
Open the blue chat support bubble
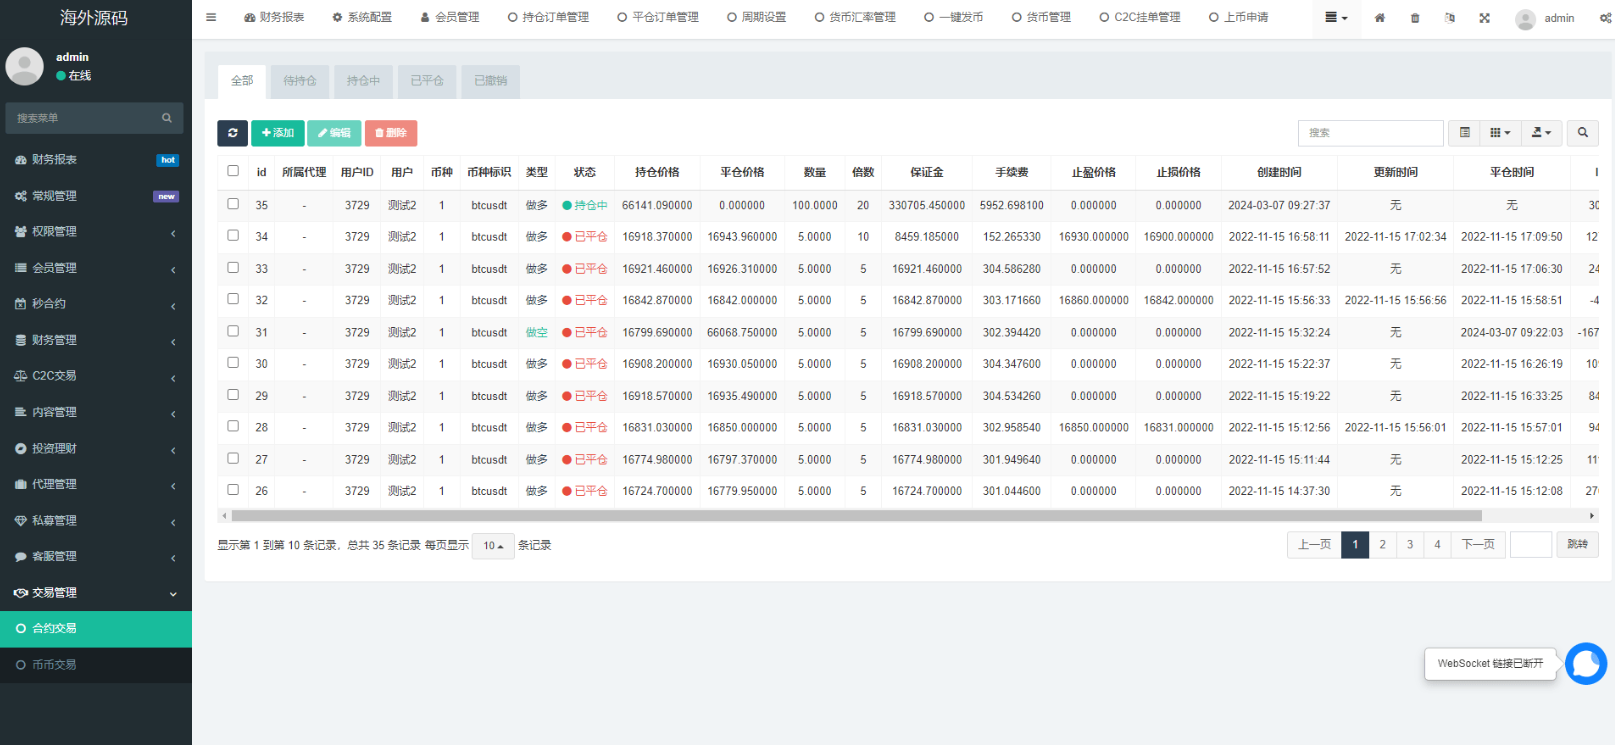[x=1585, y=663]
